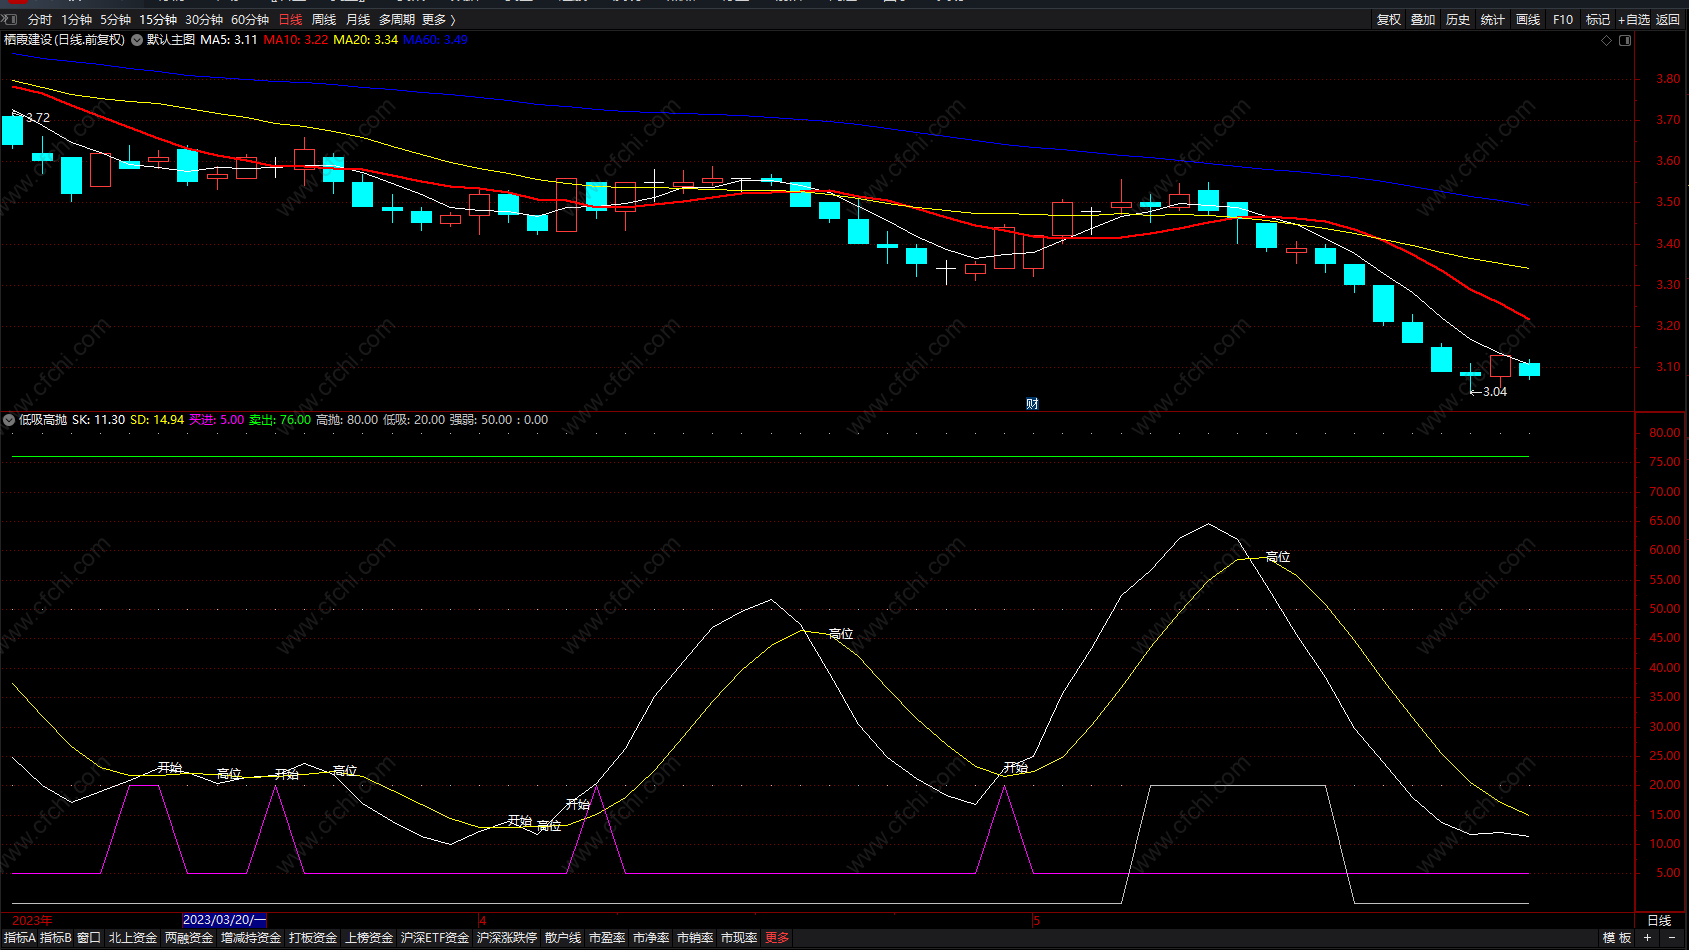Switch to 60分钟 chart period

pyautogui.click(x=250, y=20)
